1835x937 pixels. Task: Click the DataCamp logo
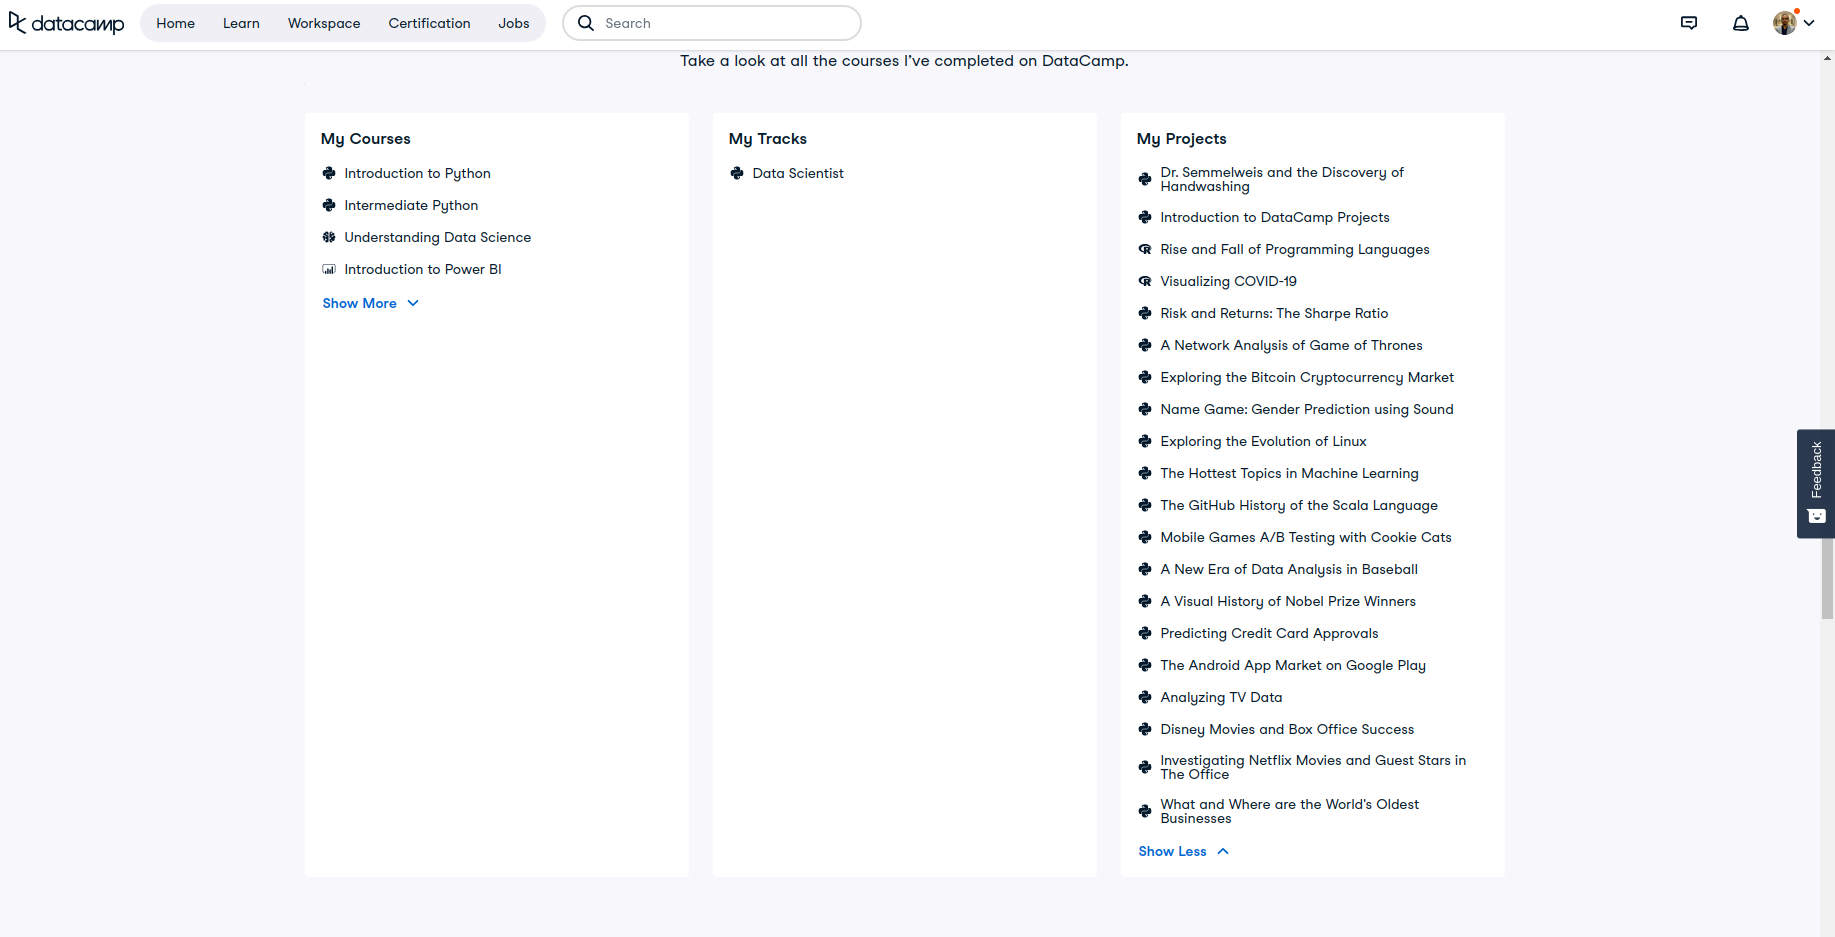(66, 23)
